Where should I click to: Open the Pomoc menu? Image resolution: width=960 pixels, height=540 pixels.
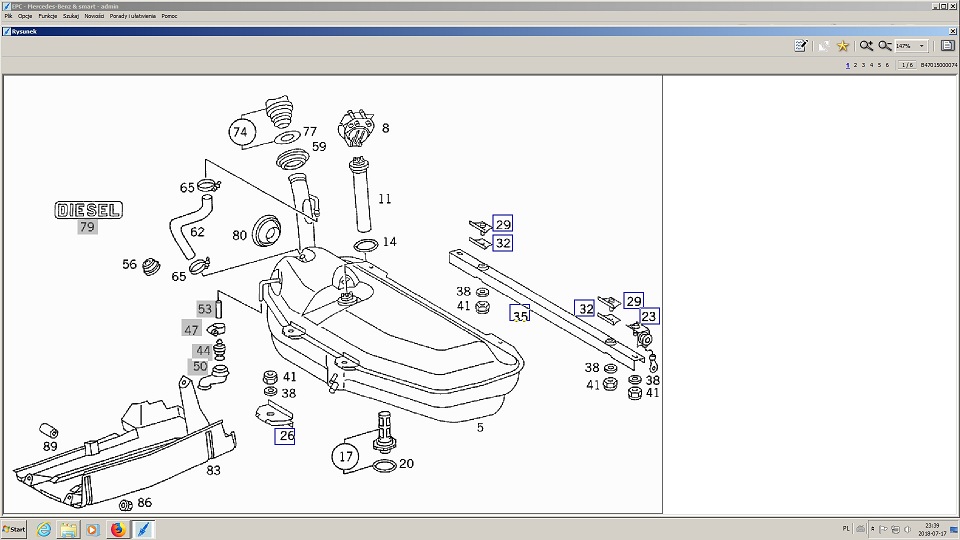point(169,17)
